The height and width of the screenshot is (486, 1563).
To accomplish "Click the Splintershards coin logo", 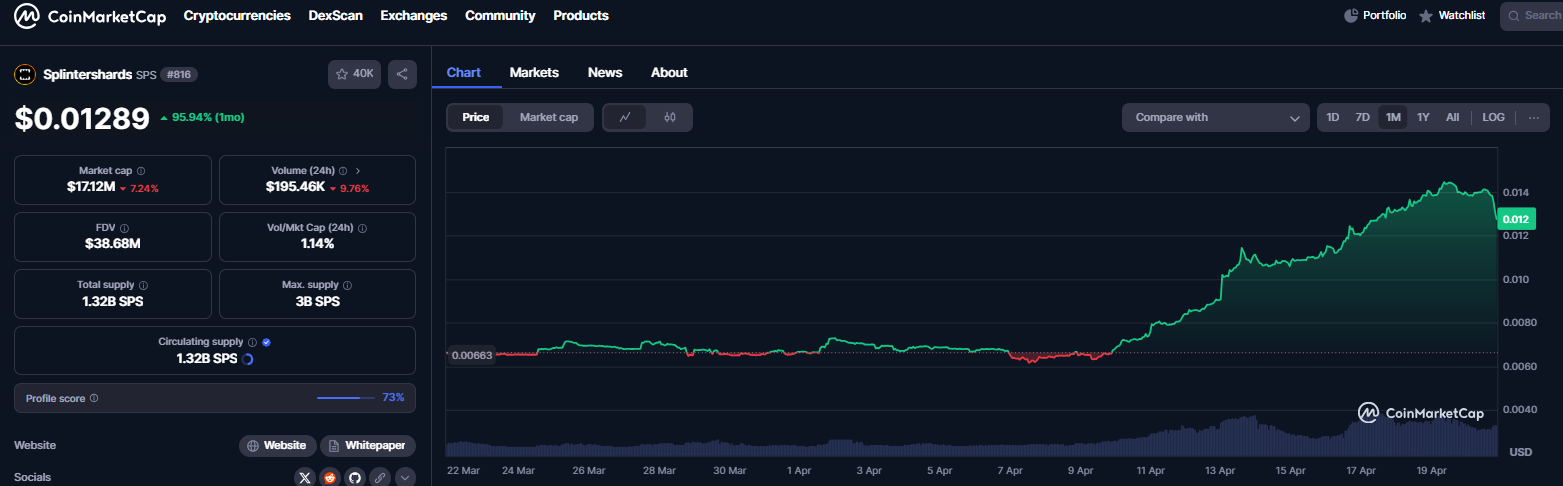I will [x=25, y=74].
